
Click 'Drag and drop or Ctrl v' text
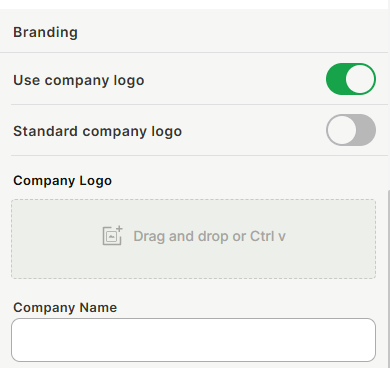[x=209, y=236]
